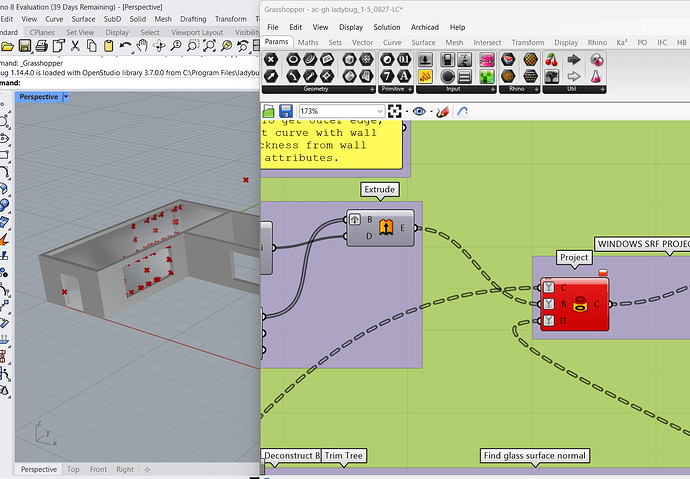Screen dimensions: 690x479
Task: Select CPlanes toolbar tab in Rhino
Action: [42, 32]
